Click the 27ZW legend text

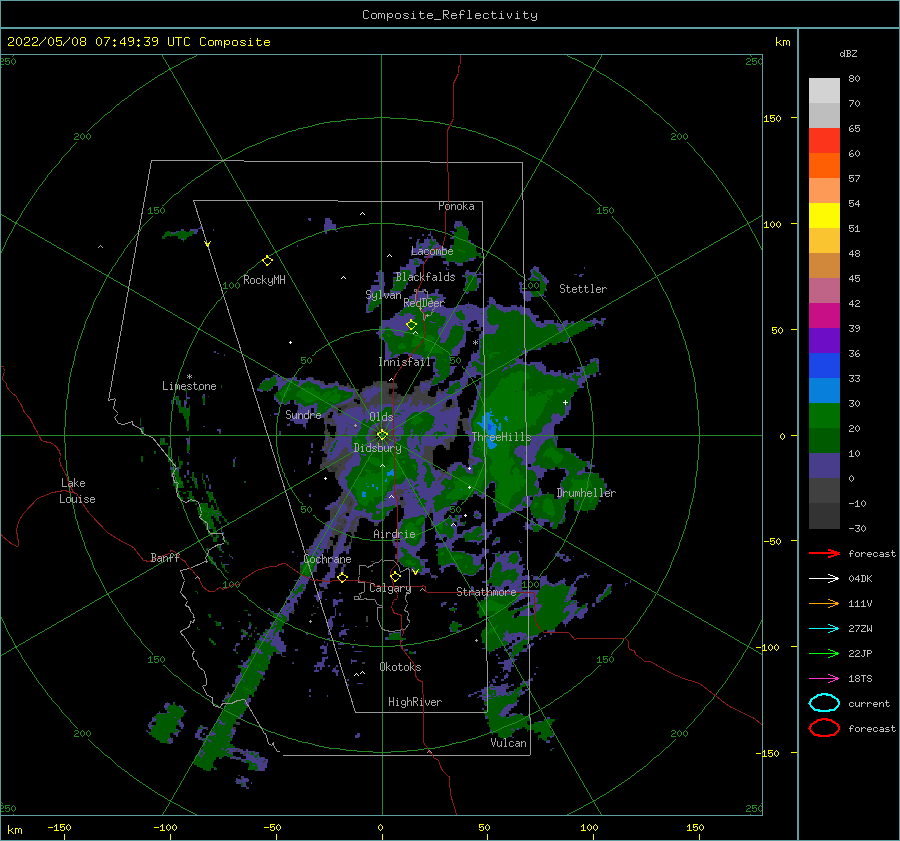pos(860,629)
